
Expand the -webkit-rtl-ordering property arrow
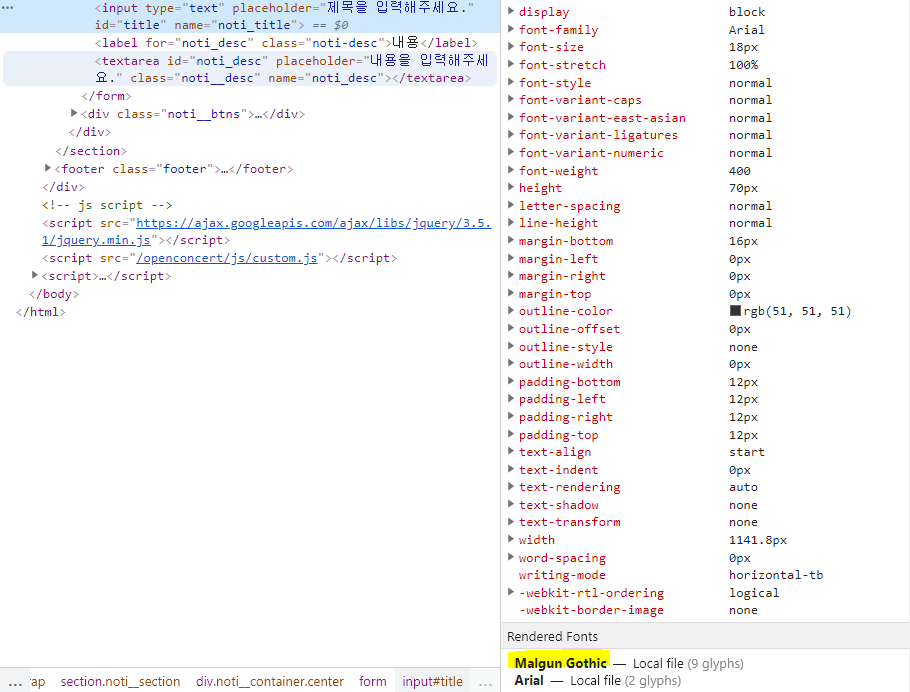511,592
